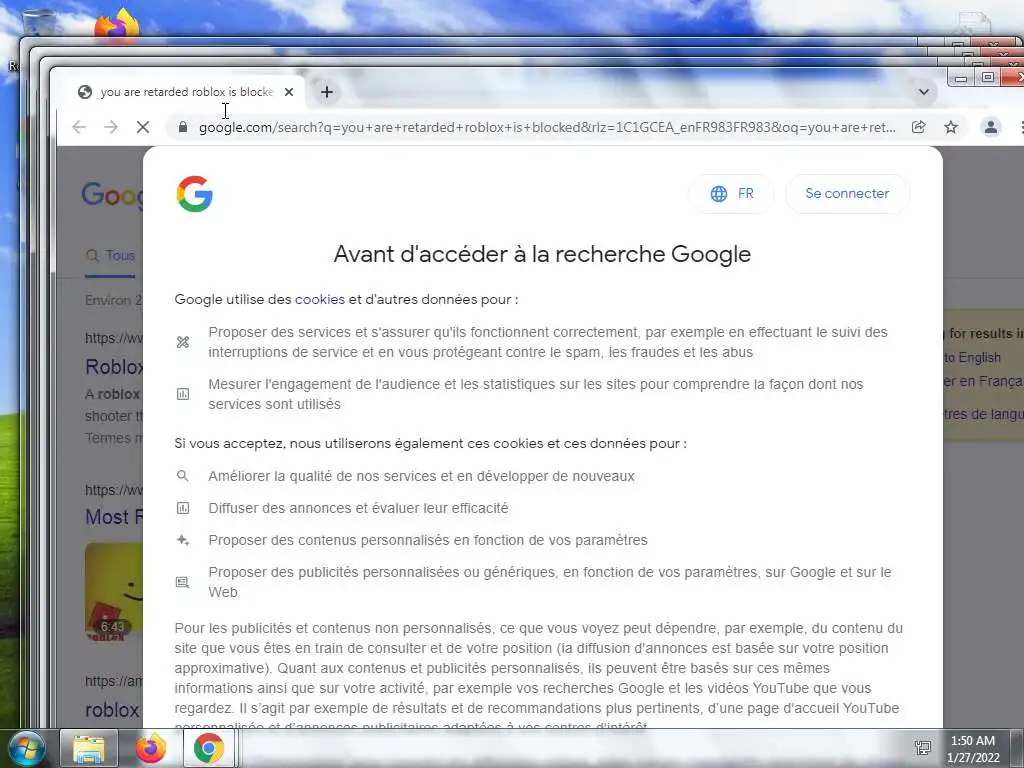Select the 'you are retarded roblox is blocked' tab

186,92
